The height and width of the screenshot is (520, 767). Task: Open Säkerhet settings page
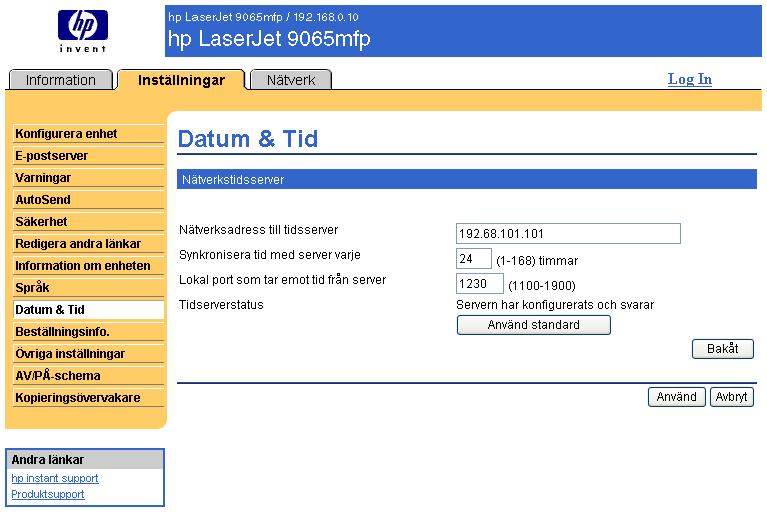pos(89,222)
